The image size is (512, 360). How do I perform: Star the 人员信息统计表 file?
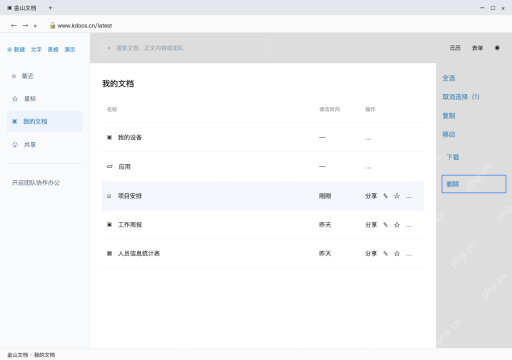397,254
